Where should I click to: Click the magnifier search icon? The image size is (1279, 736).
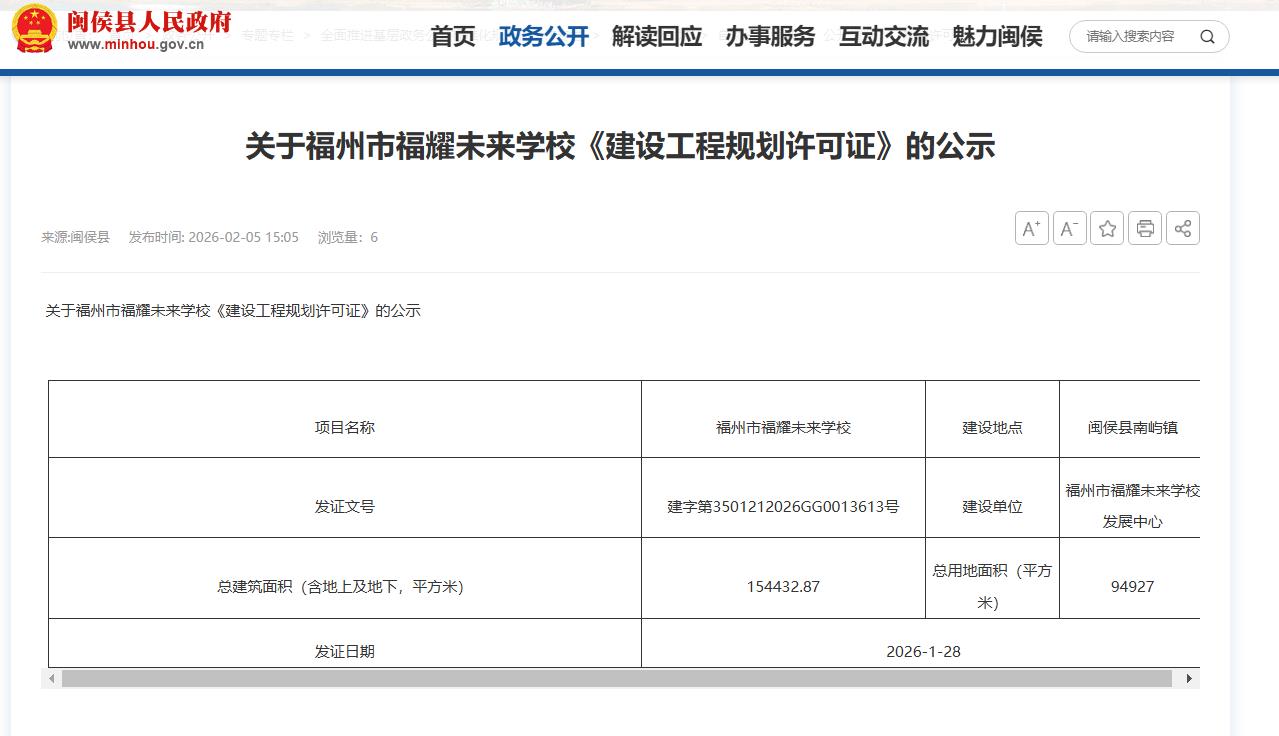1207,37
